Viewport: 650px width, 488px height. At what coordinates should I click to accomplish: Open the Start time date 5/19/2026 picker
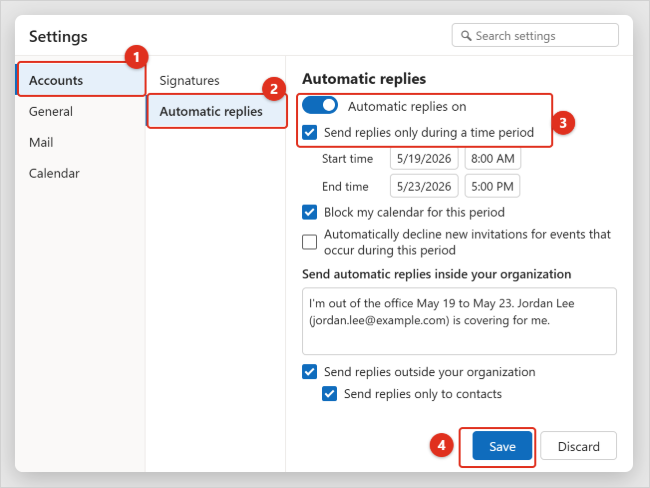pos(424,158)
